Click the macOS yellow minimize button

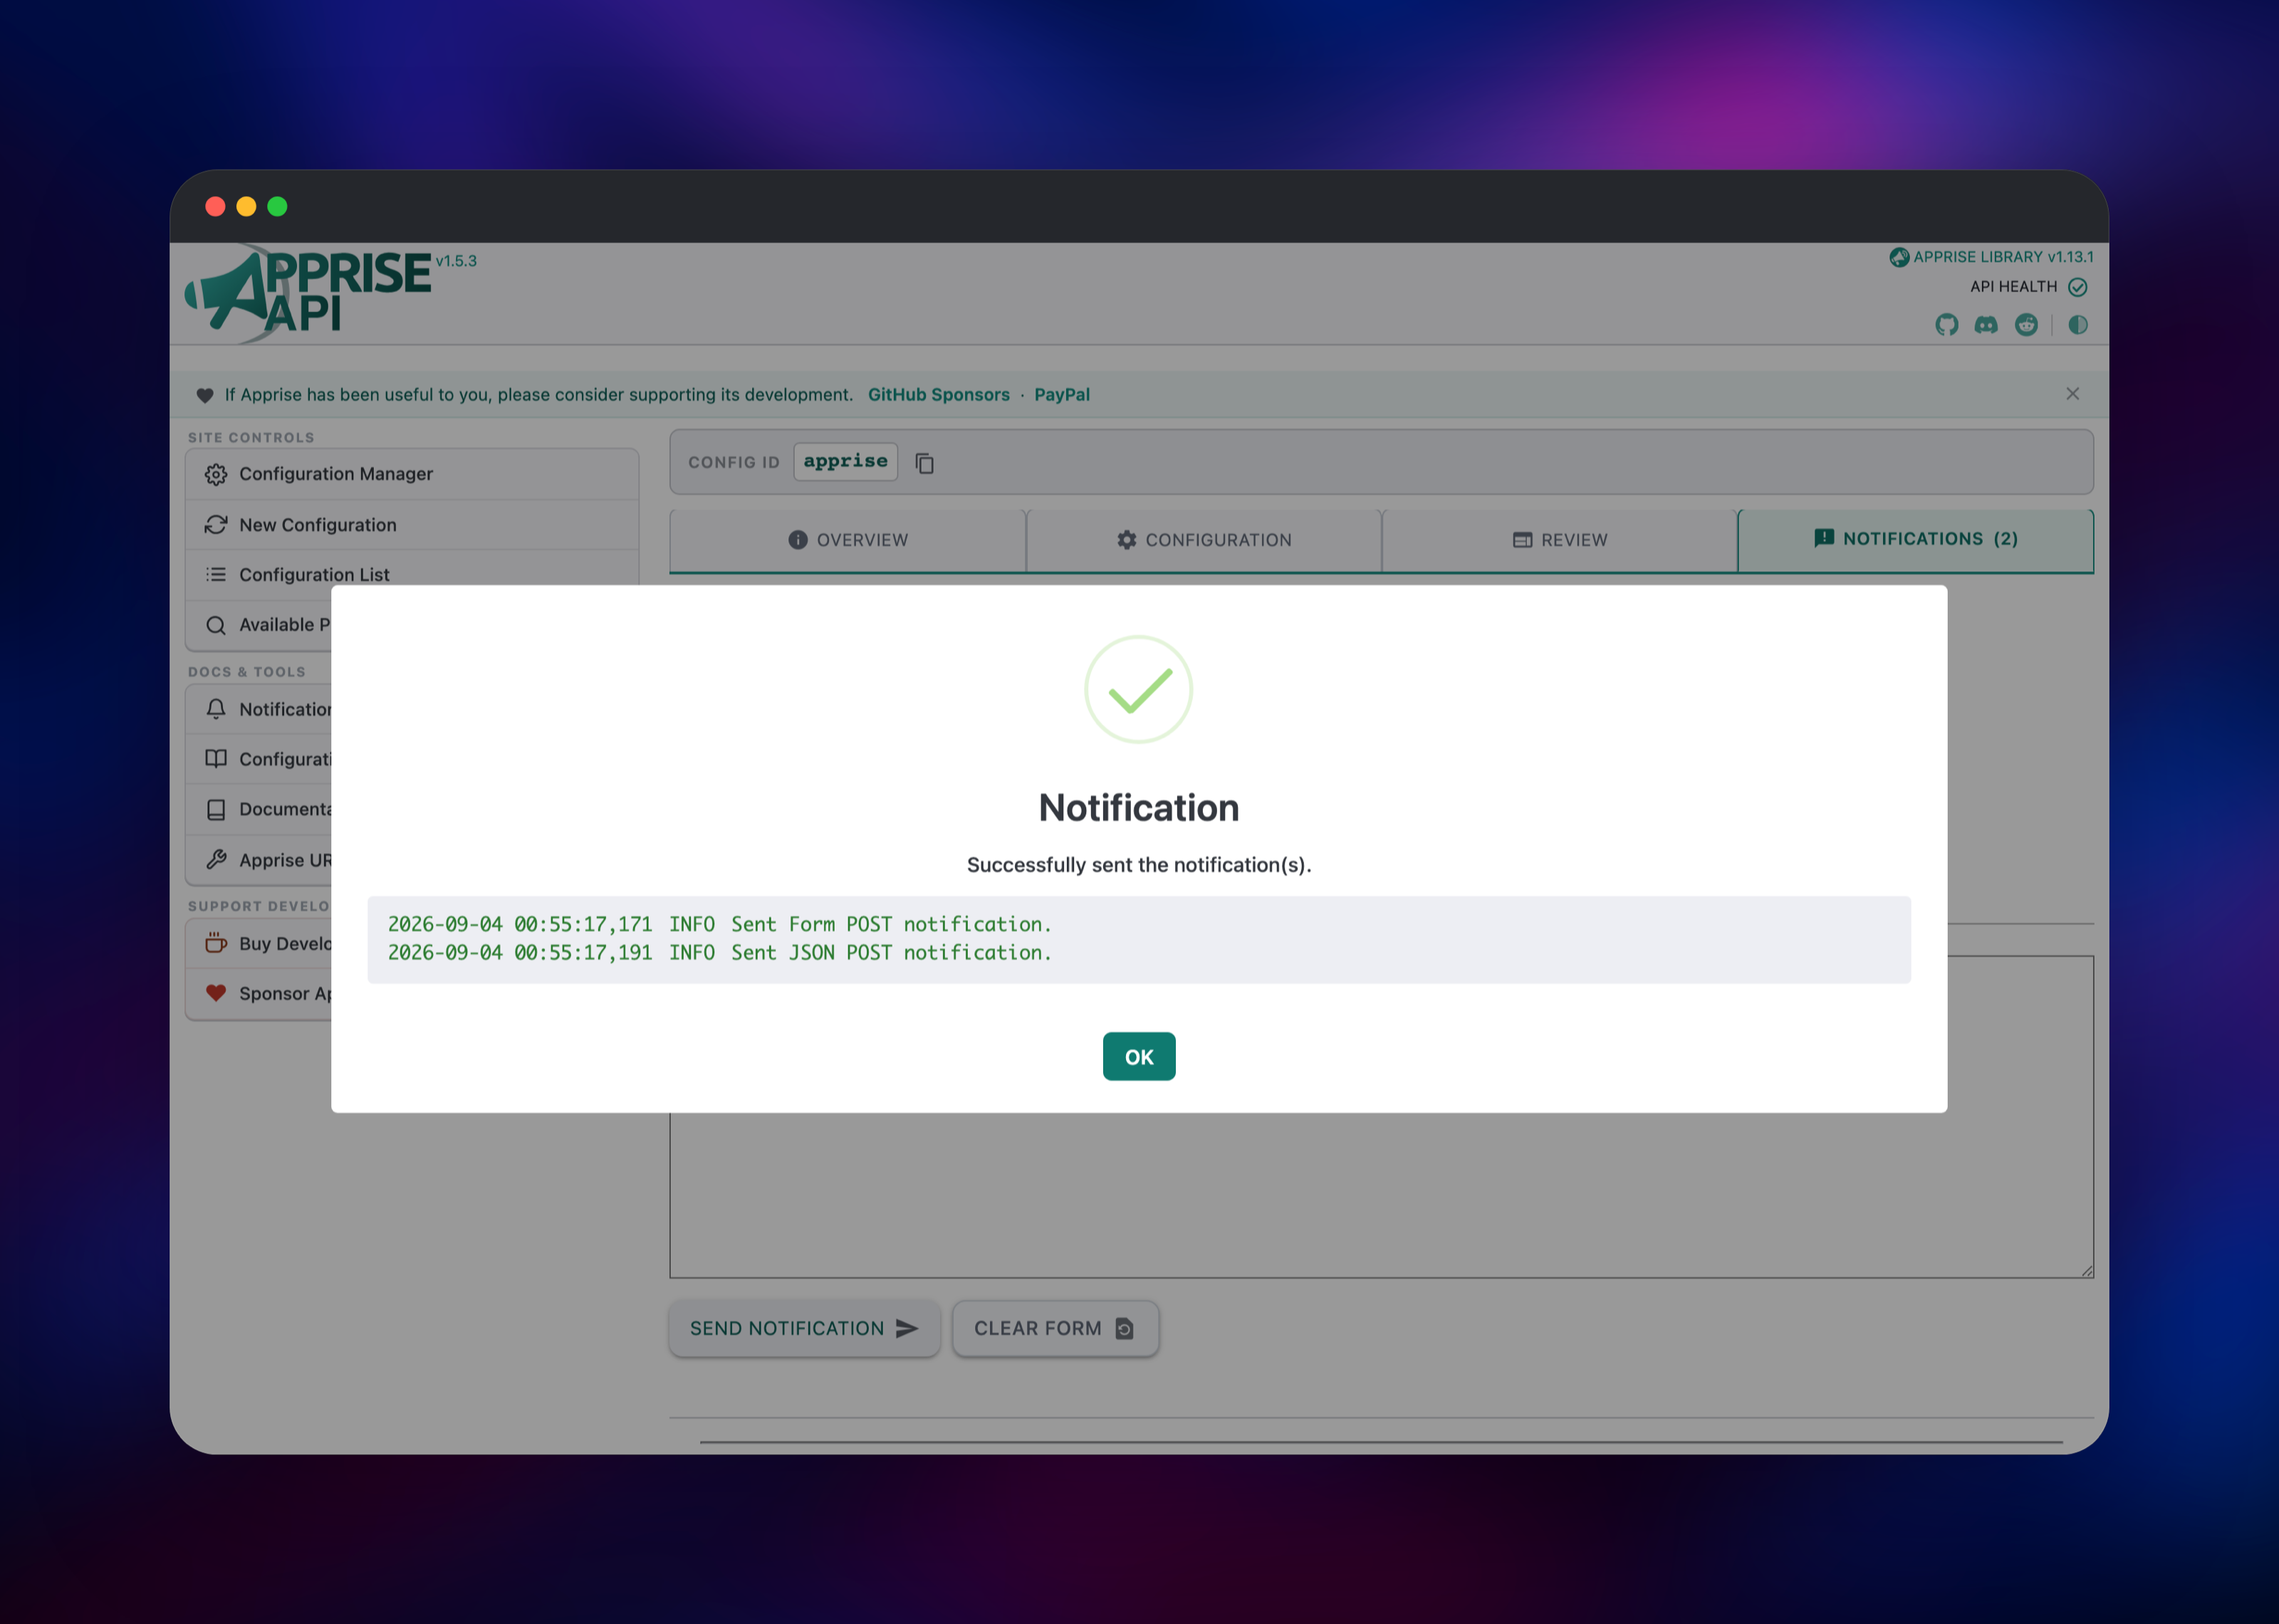(246, 206)
